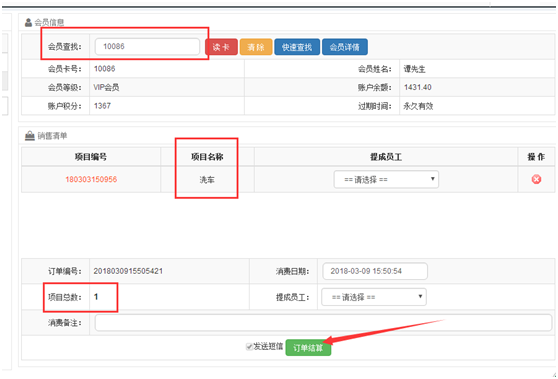Click the 会员详情 button
This screenshot has width=558, height=379.
pyautogui.click(x=344, y=47)
